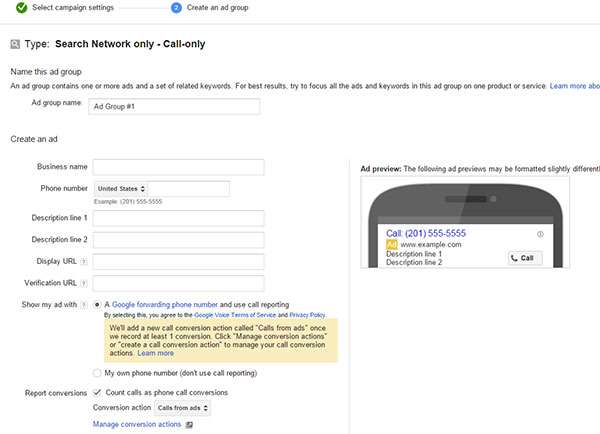This screenshot has height=434, width=600.
Task: Open the Manage conversion actions link
Action: (137, 425)
